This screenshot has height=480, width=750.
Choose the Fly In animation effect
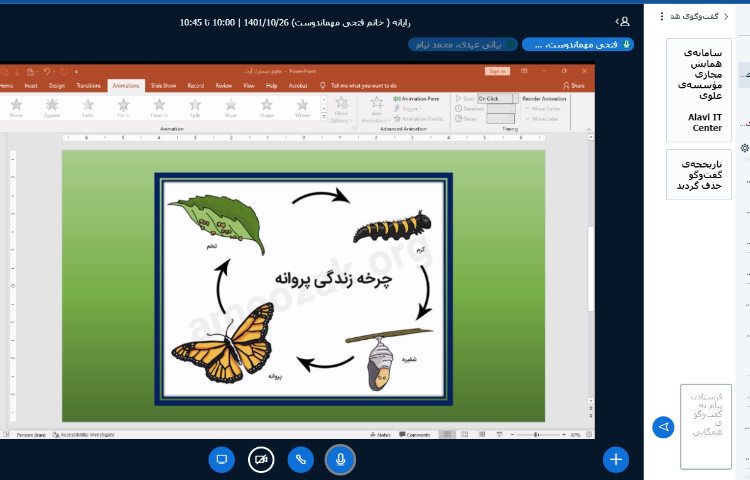click(x=123, y=105)
